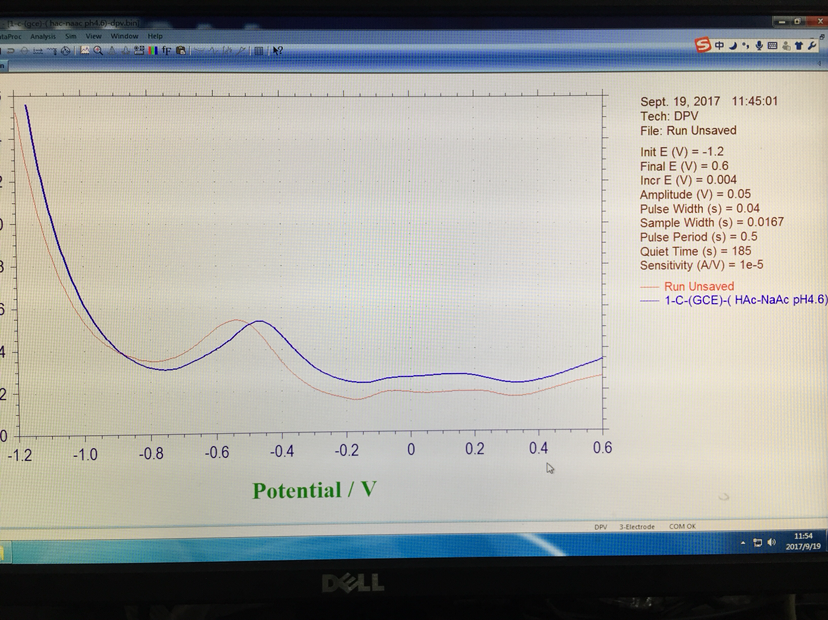Click the smoothing curve toolbar icon
This screenshot has height=620, width=828.
(199, 51)
